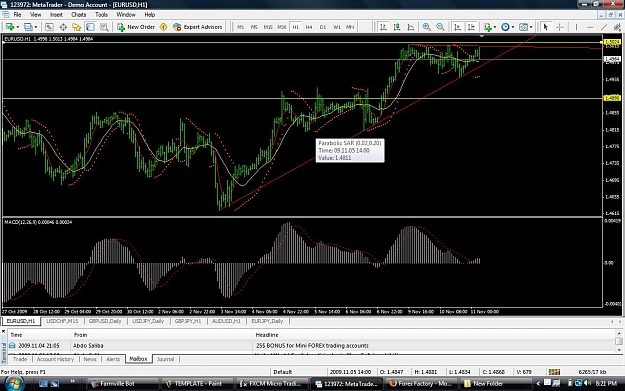Viewport: 625px width, 391px height.
Task: Select the M1 timeframe
Action: [x=240, y=27]
